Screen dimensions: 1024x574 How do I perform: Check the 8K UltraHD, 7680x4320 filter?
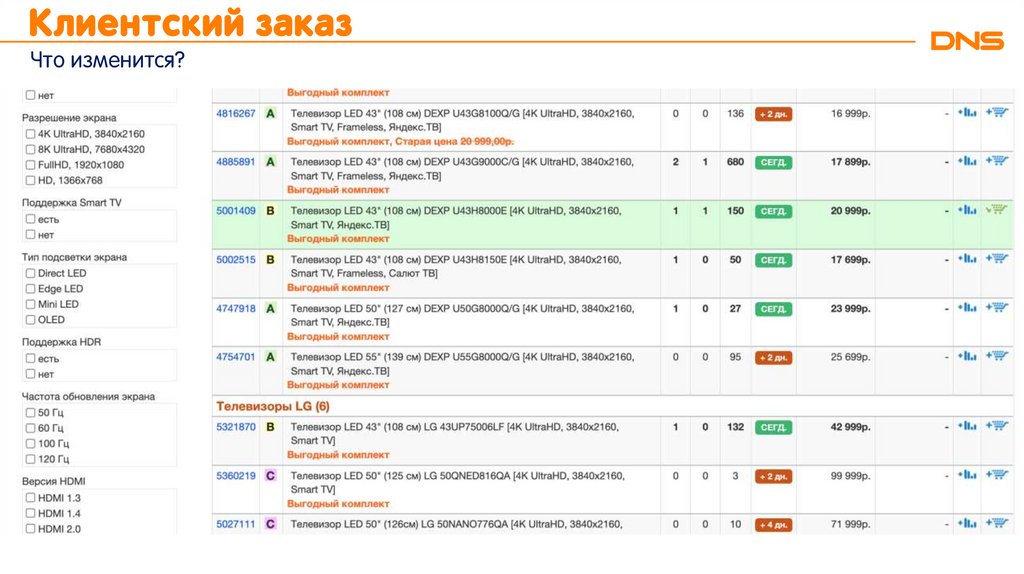(x=30, y=150)
